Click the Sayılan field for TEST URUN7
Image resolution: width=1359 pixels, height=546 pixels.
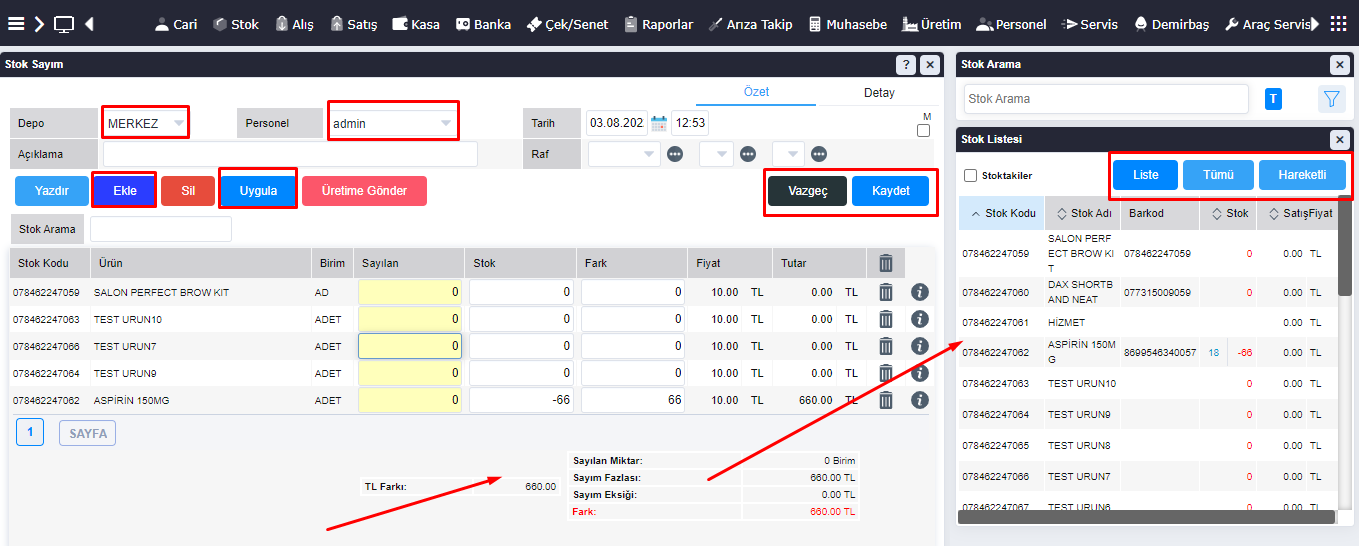tap(410, 346)
